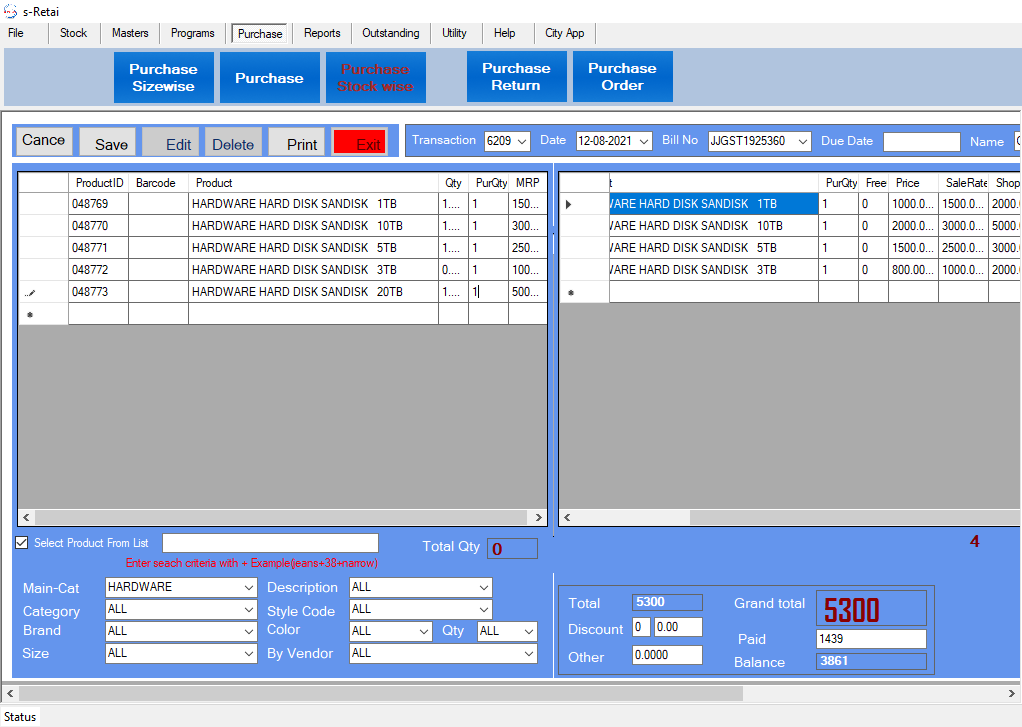The width and height of the screenshot is (1022, 727).
Task: Click the Save button
Action: point(110,143)
